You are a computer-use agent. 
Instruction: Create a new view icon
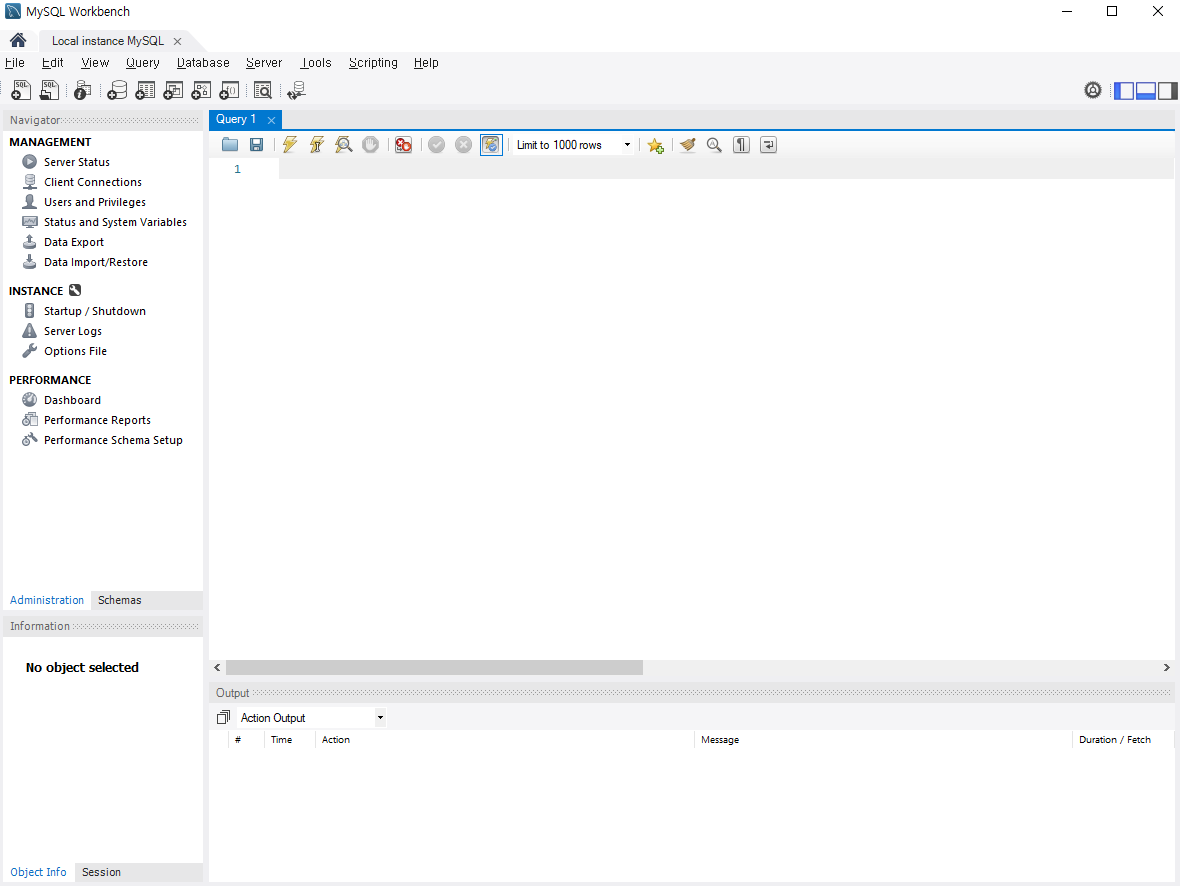[x=173, y=90]
